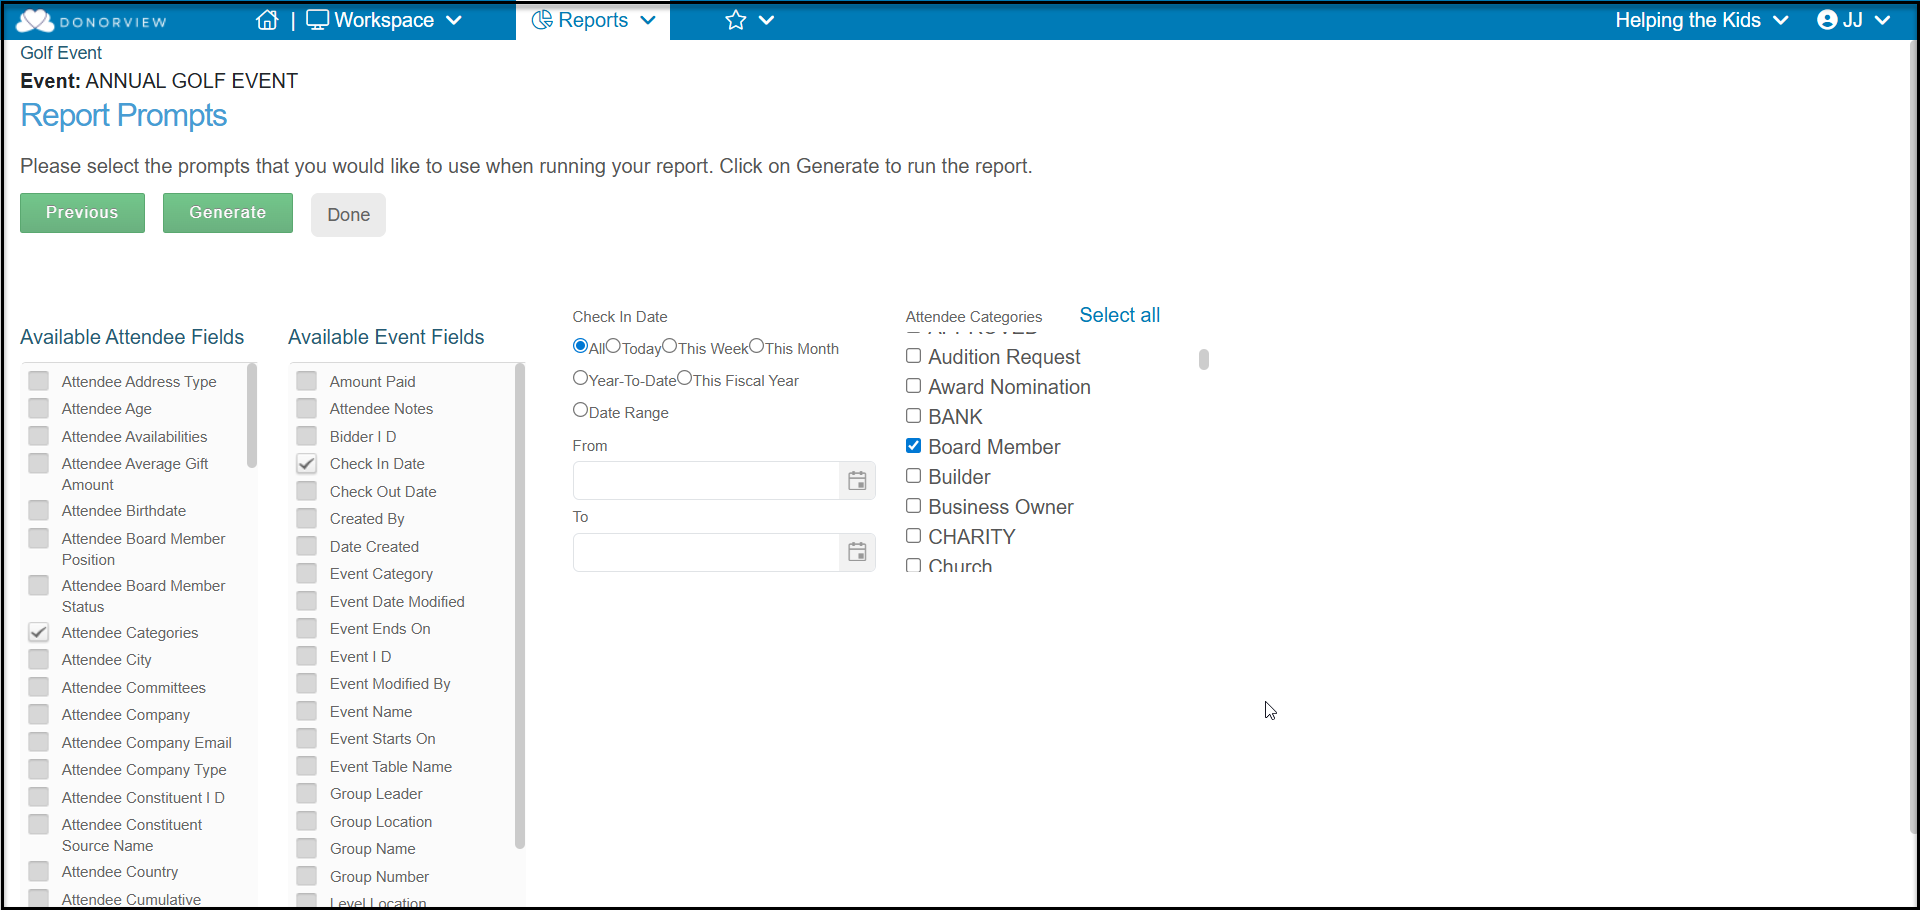Toggle Attendee Age field checkbox
This screenshot has width=1920, height=910.
[x=39, y=408]
